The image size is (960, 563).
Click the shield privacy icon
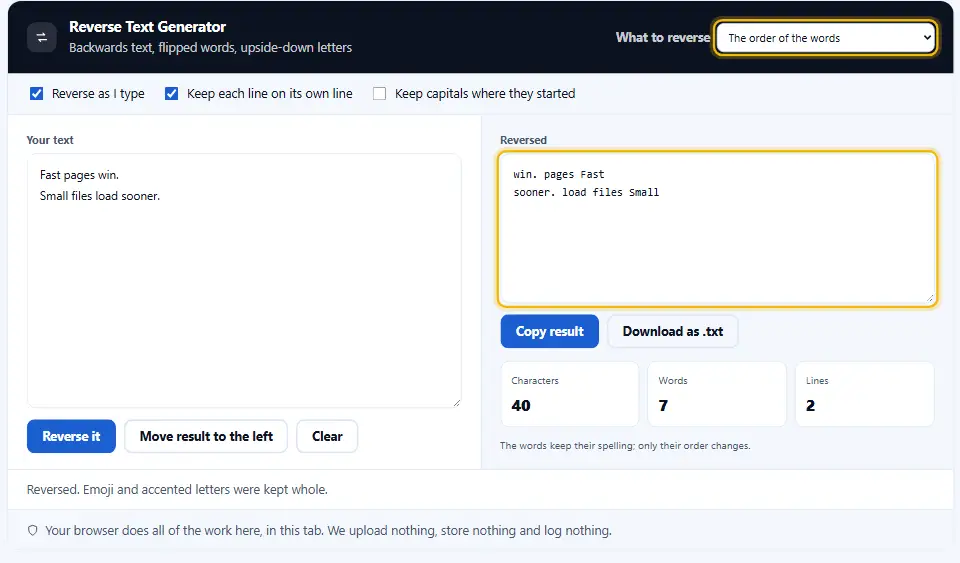33,531
